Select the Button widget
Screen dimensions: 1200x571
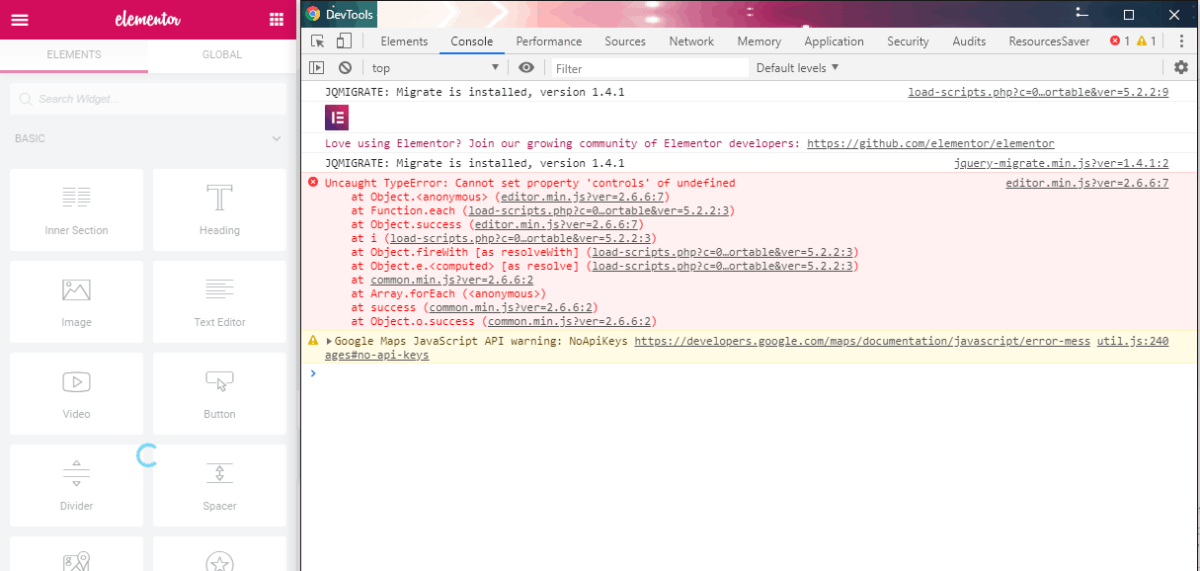point(219,394)
